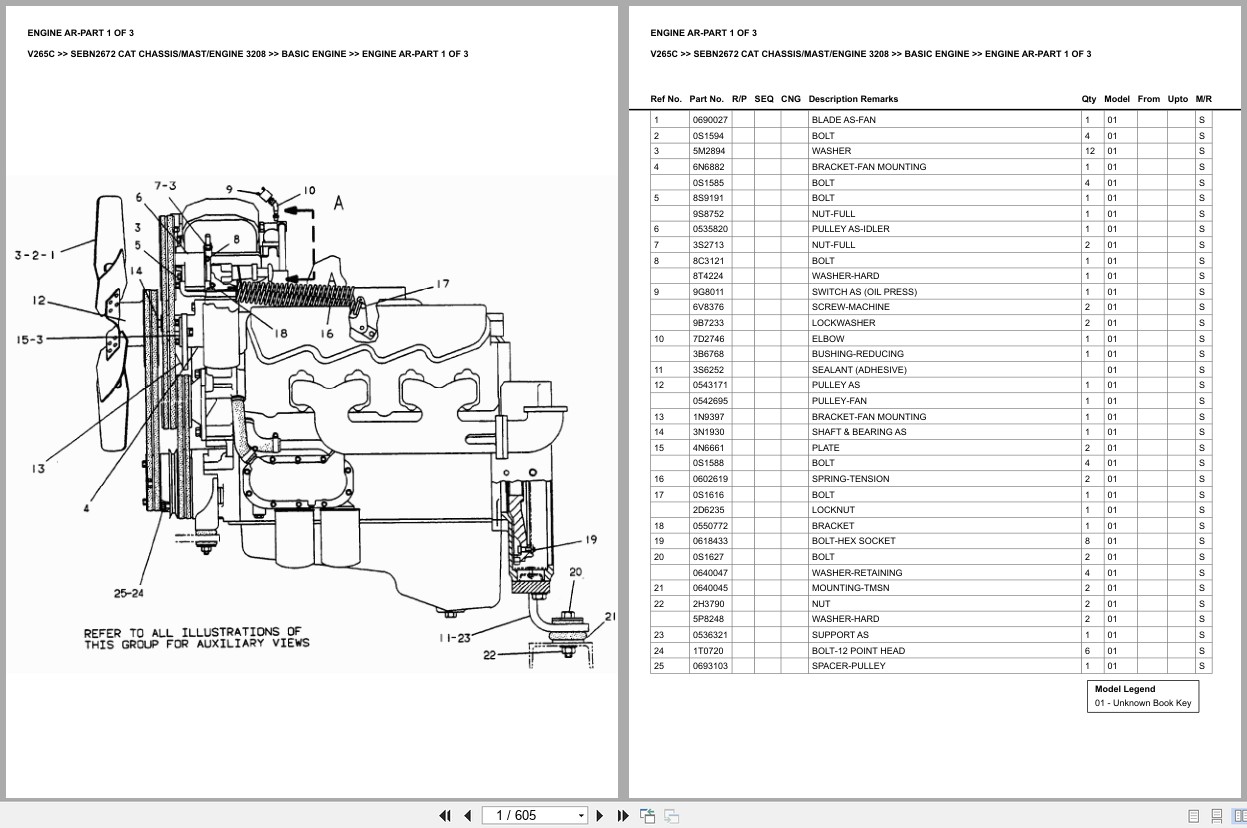The height and width of the screenshot is (828, 1247).
Task: Click the SEBN2672 CAT CHASSIS/MAST/ENGINE 3208 link
Action: click(789, 54)
